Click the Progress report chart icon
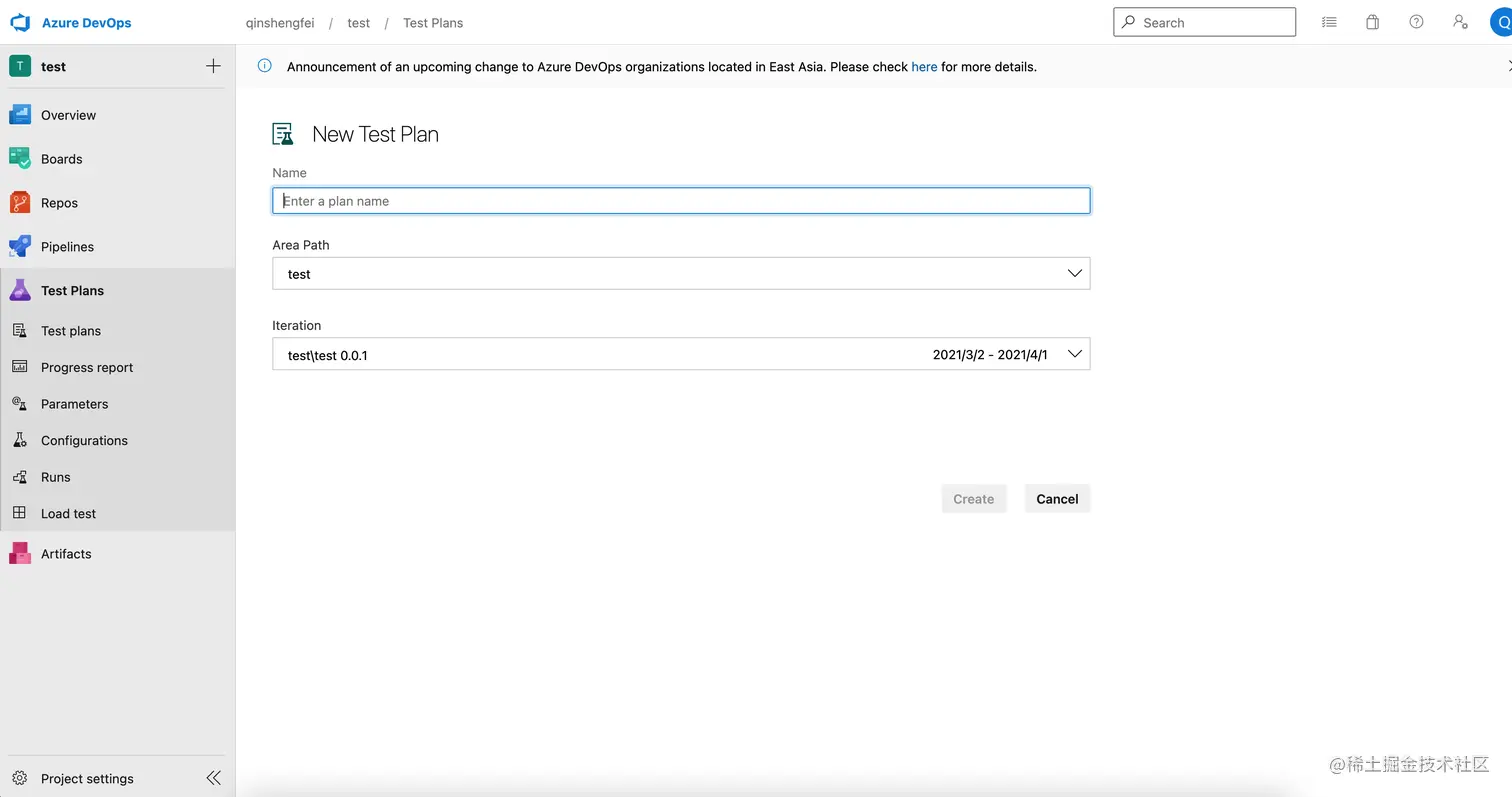 pyautogui.click(x=19, y=367)
